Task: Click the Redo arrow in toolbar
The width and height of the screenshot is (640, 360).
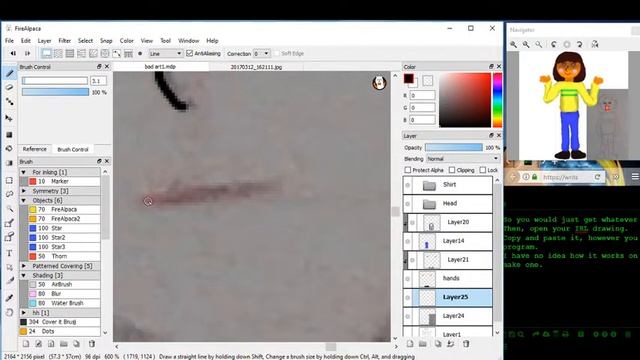Action: coord(27,53)
